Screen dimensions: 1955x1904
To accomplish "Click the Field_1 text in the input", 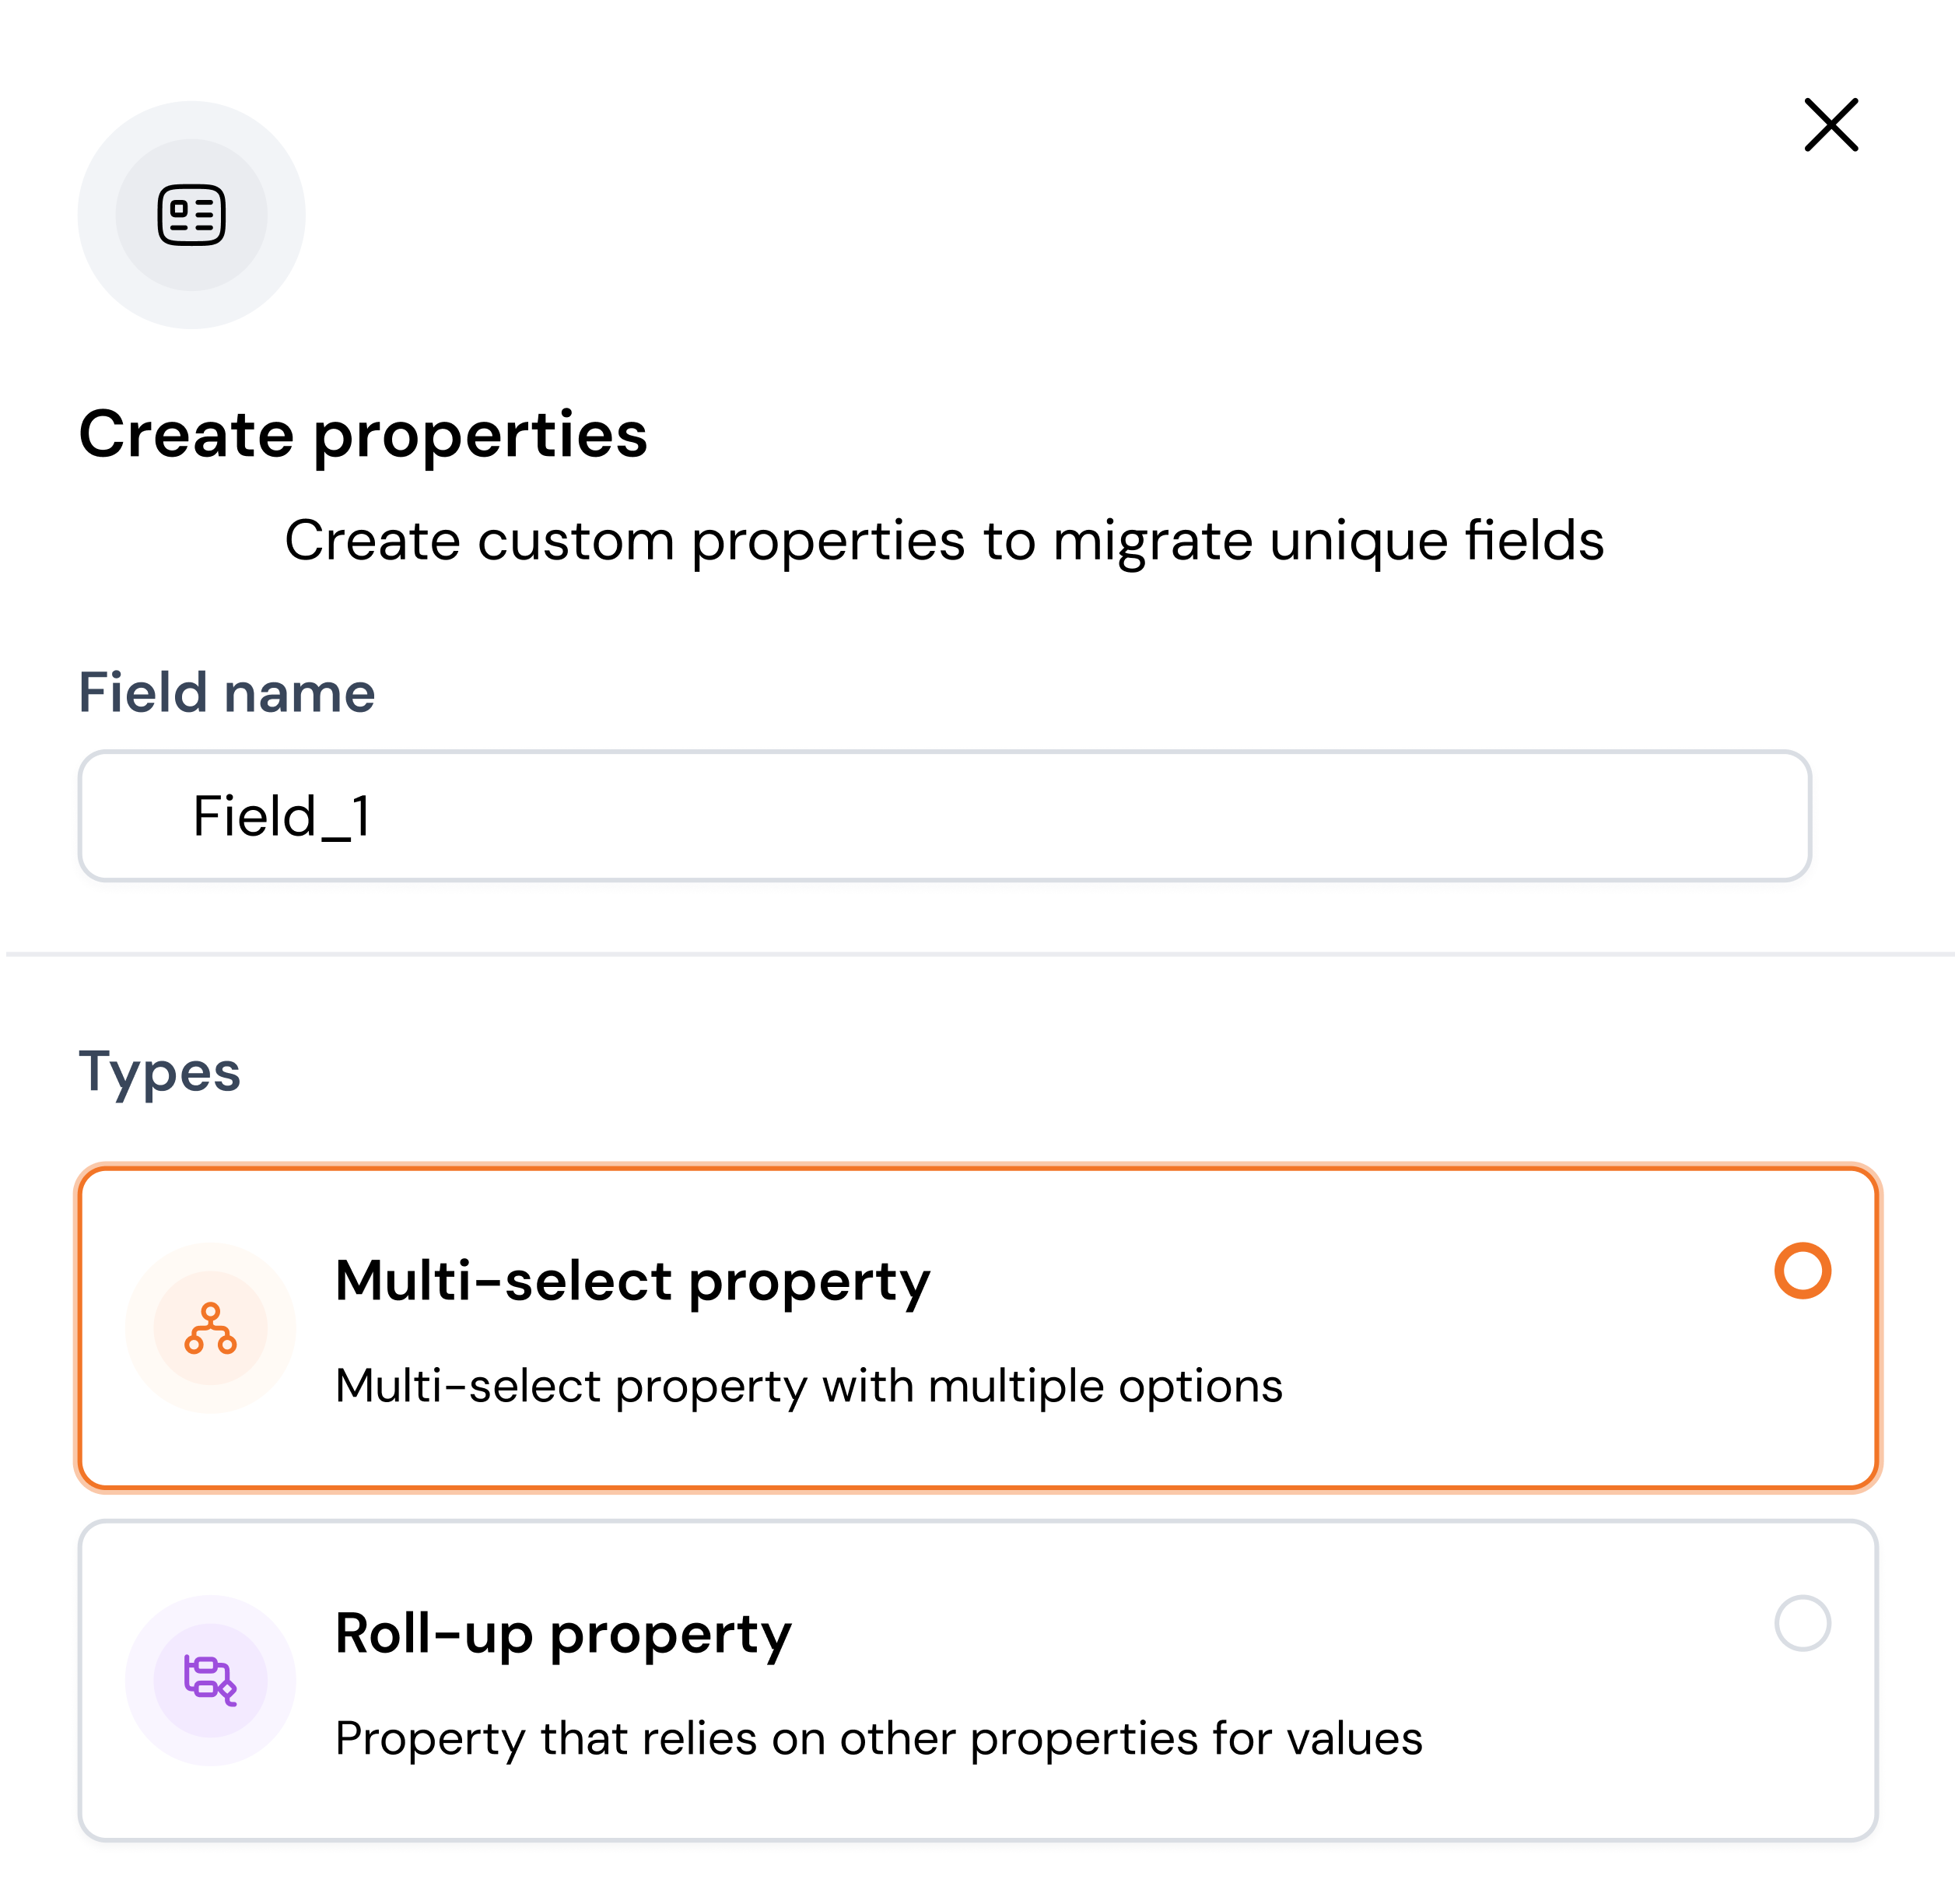I will tap(281, 816).
